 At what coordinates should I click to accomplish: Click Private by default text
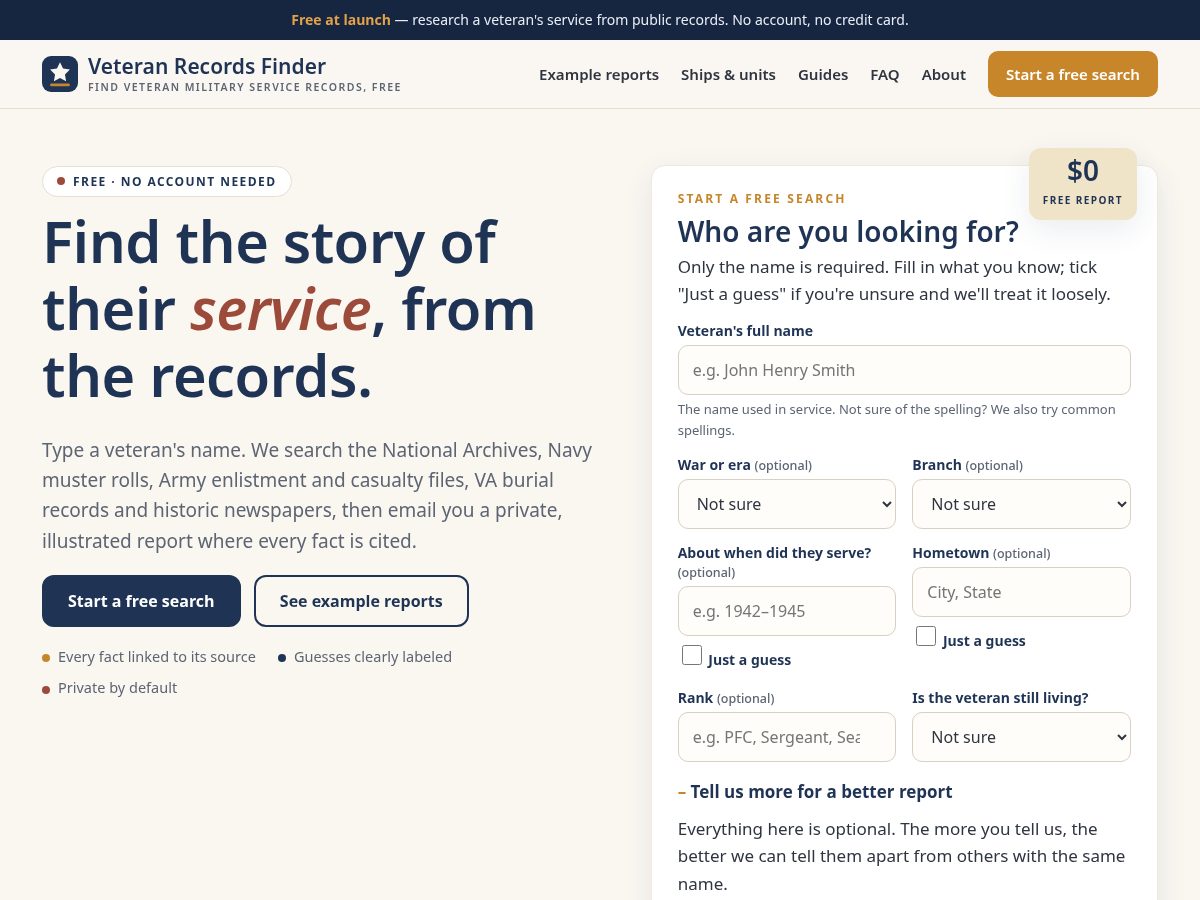tap(117, 688)
